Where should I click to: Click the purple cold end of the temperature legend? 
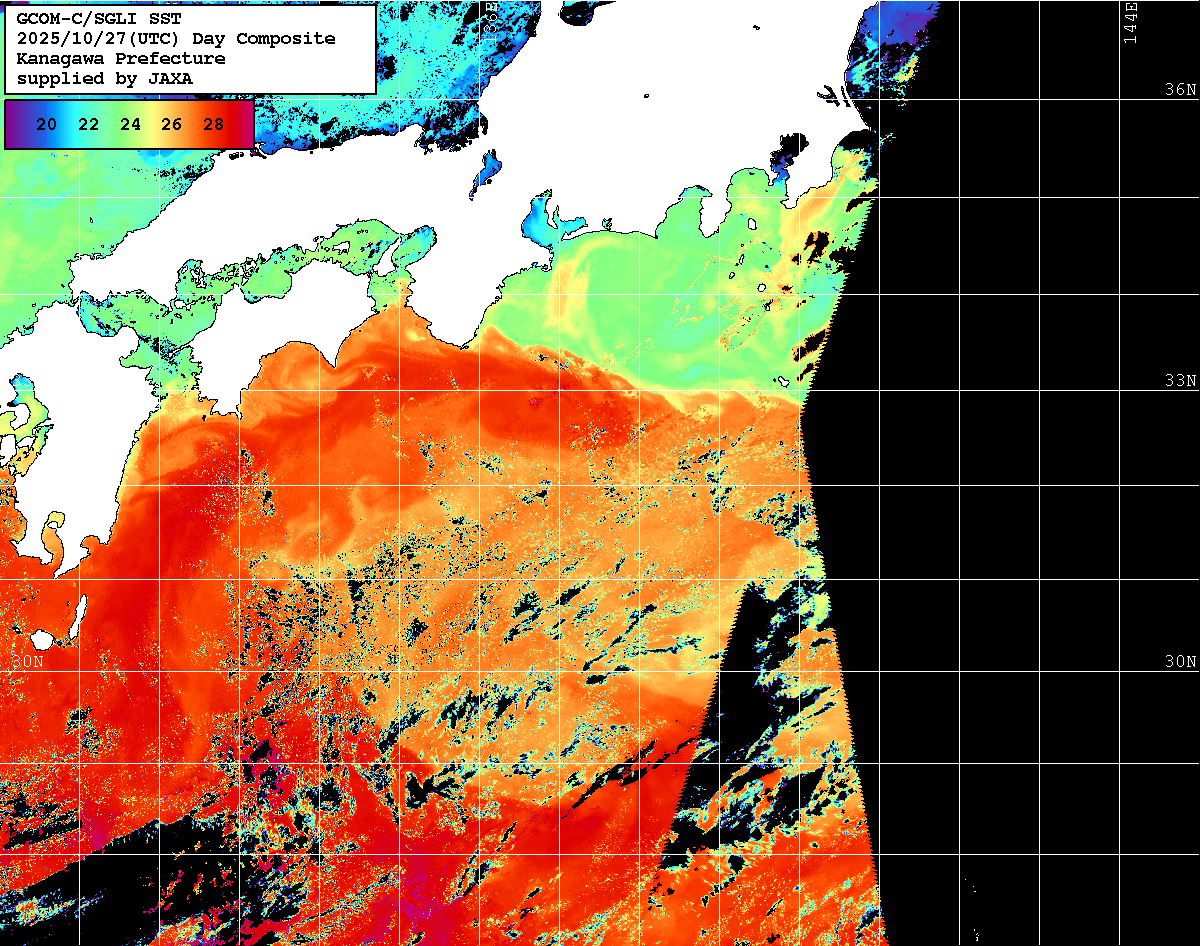coord(14,124)
